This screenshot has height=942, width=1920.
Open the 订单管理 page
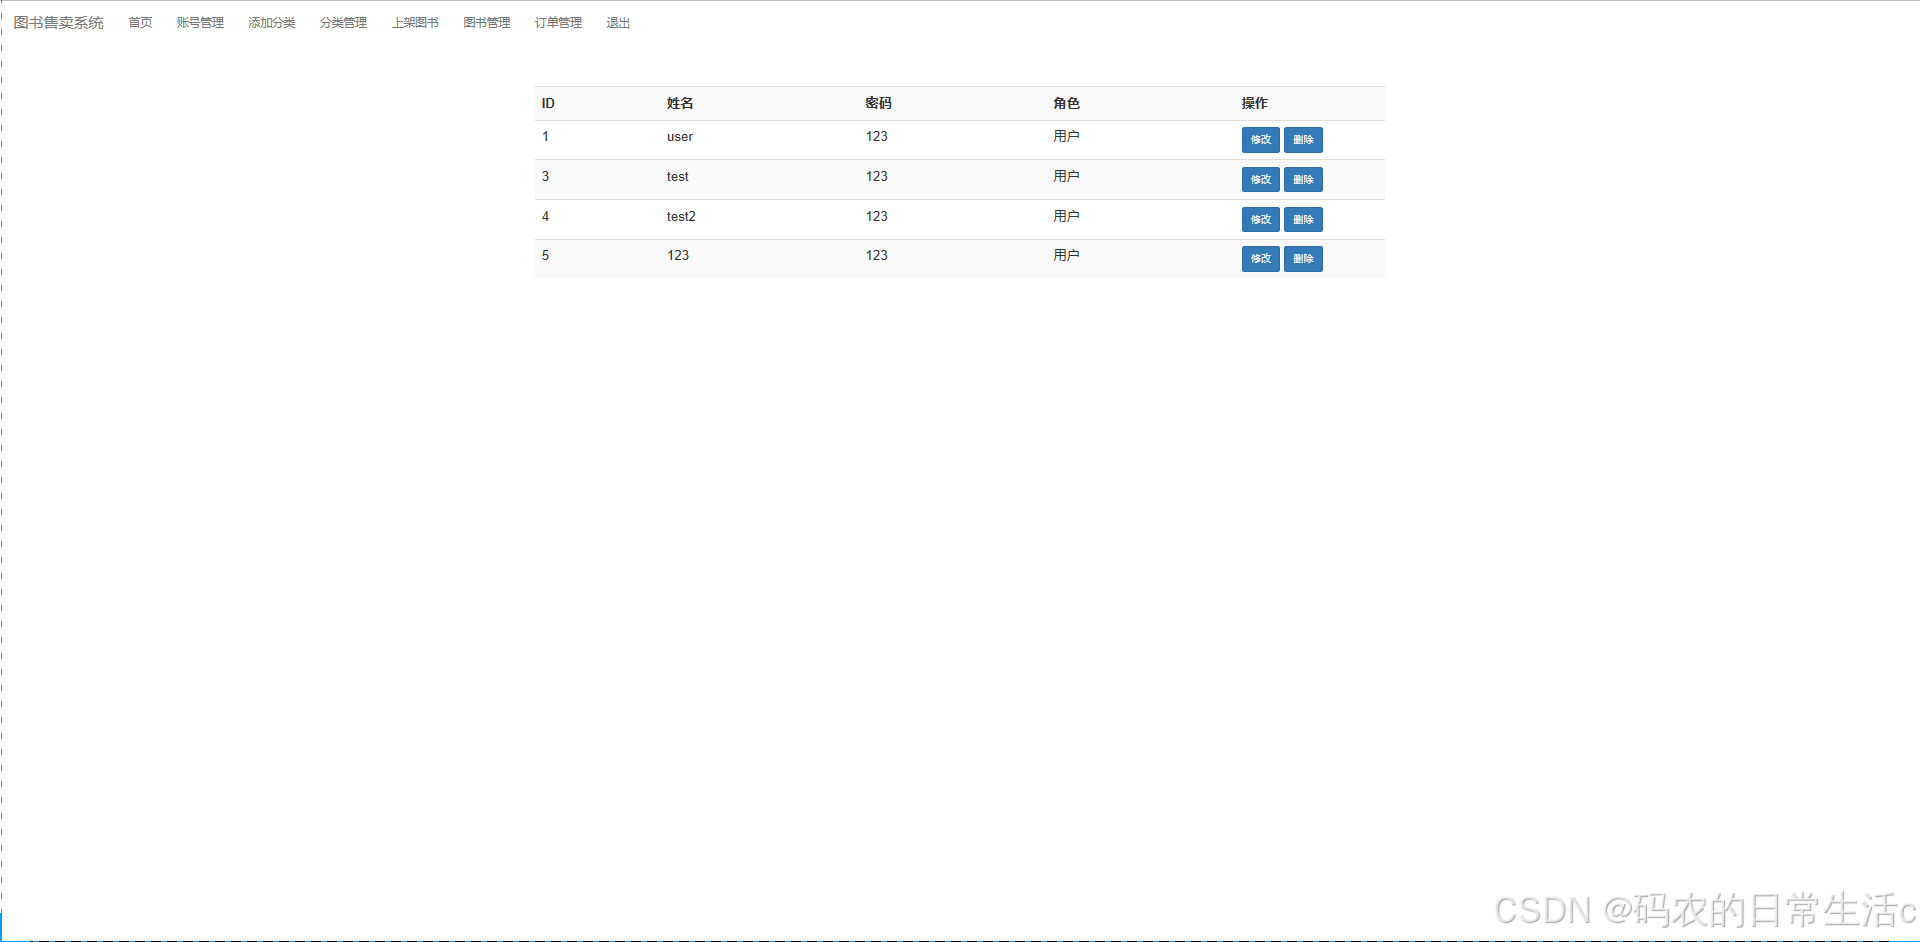[x=557, y=22]
